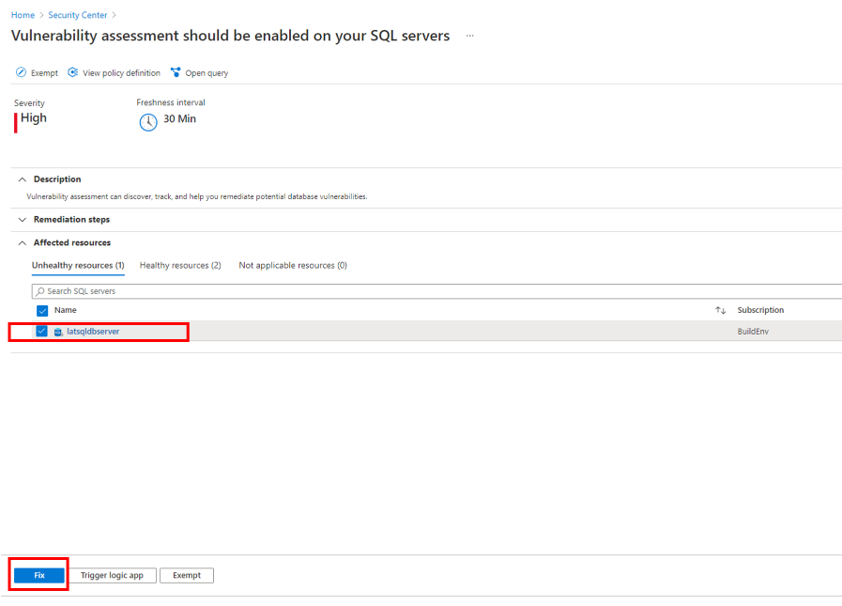This screenshot has width=842, height=606.
Task: Switch to the Healthy resources (2) tab
Action: [180, 266]
